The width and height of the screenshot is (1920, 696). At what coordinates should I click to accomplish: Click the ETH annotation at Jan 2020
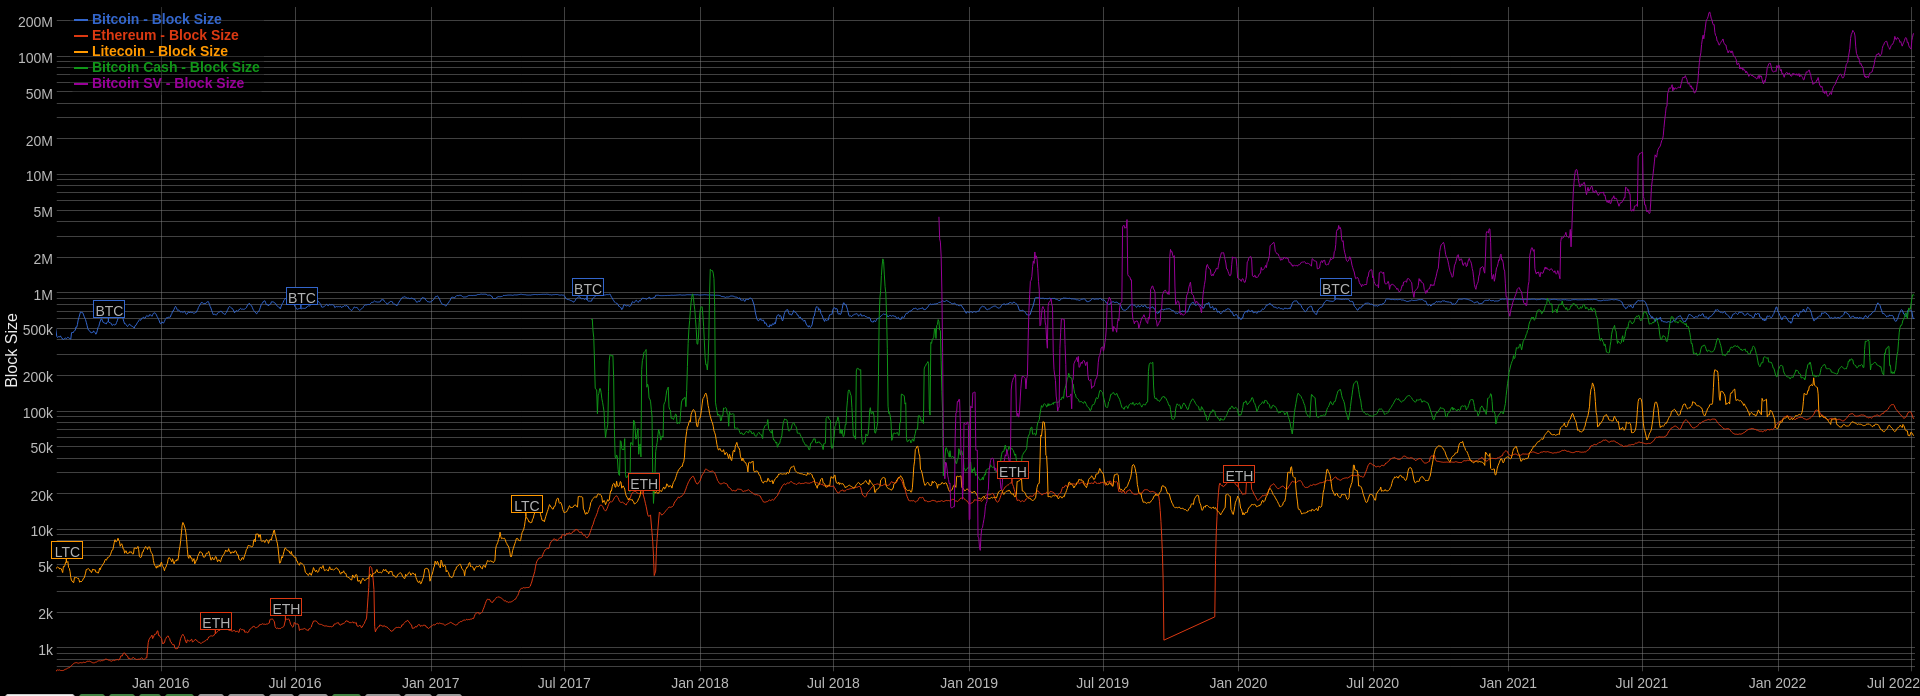coord(1239,475)
